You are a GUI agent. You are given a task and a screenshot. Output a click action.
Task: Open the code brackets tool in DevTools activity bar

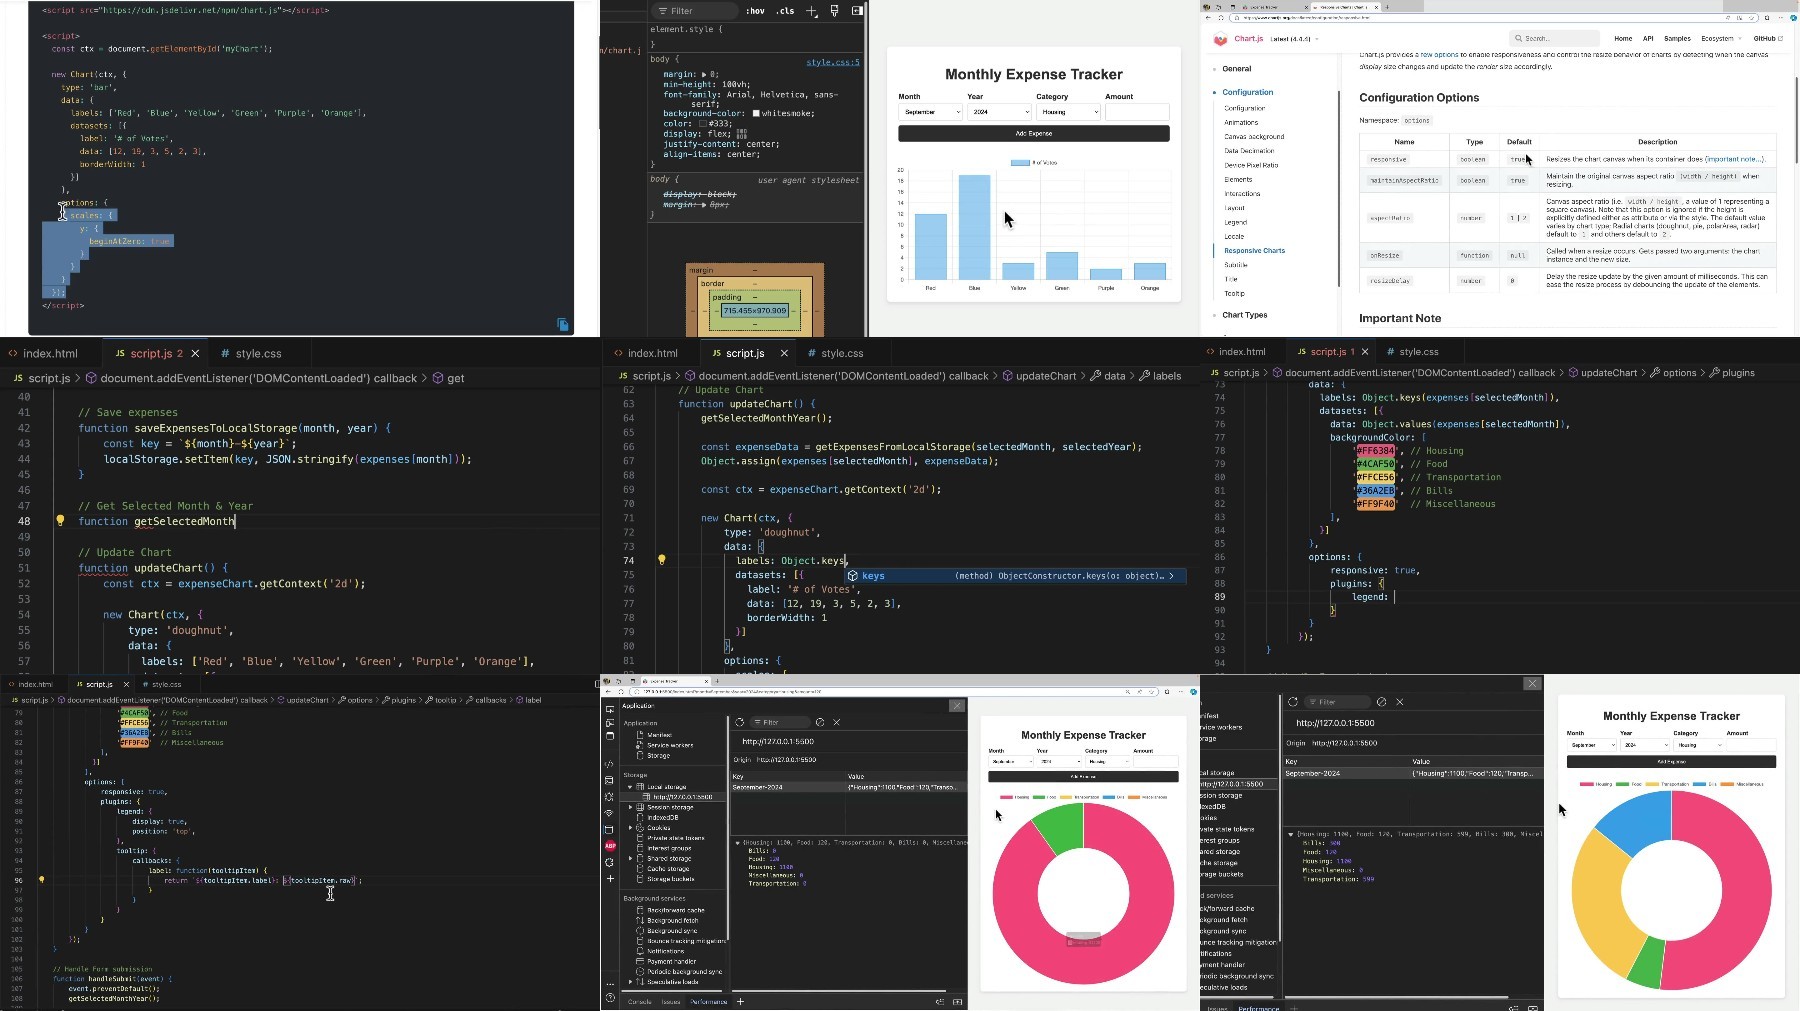610,764
